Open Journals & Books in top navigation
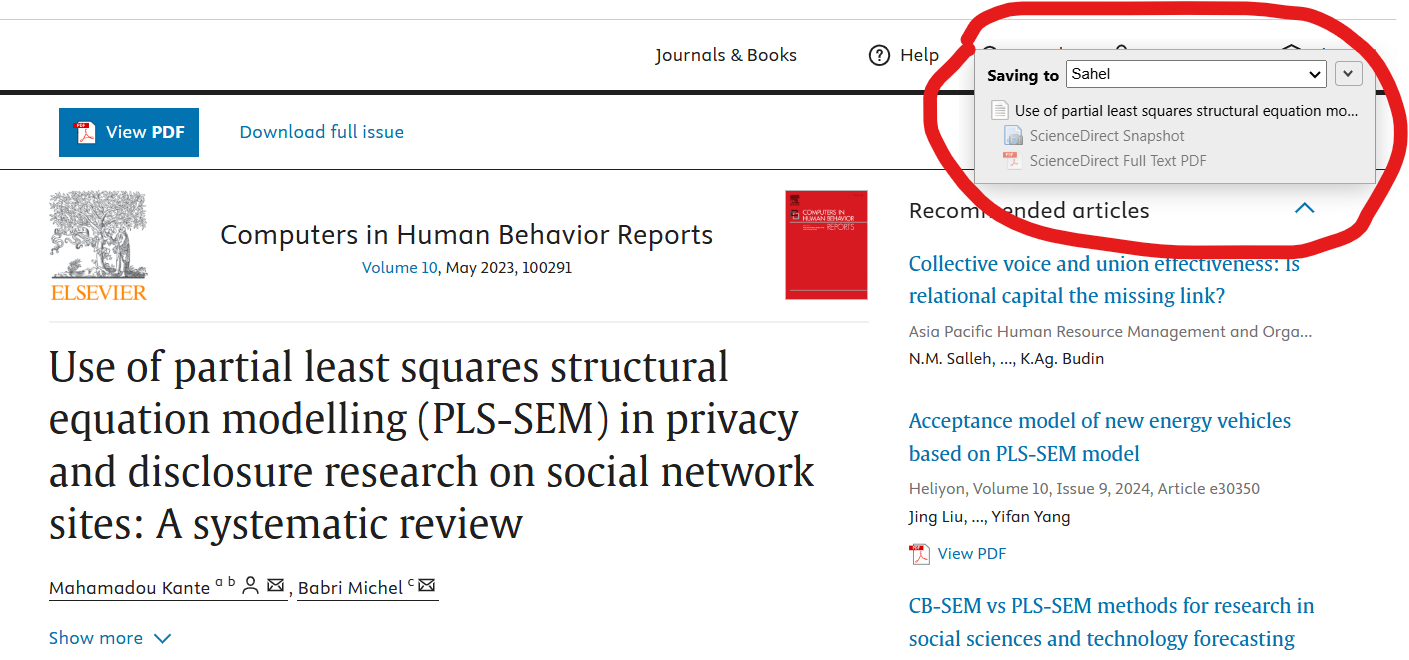Screen dimensions: 1409x660 pos(726,55)
